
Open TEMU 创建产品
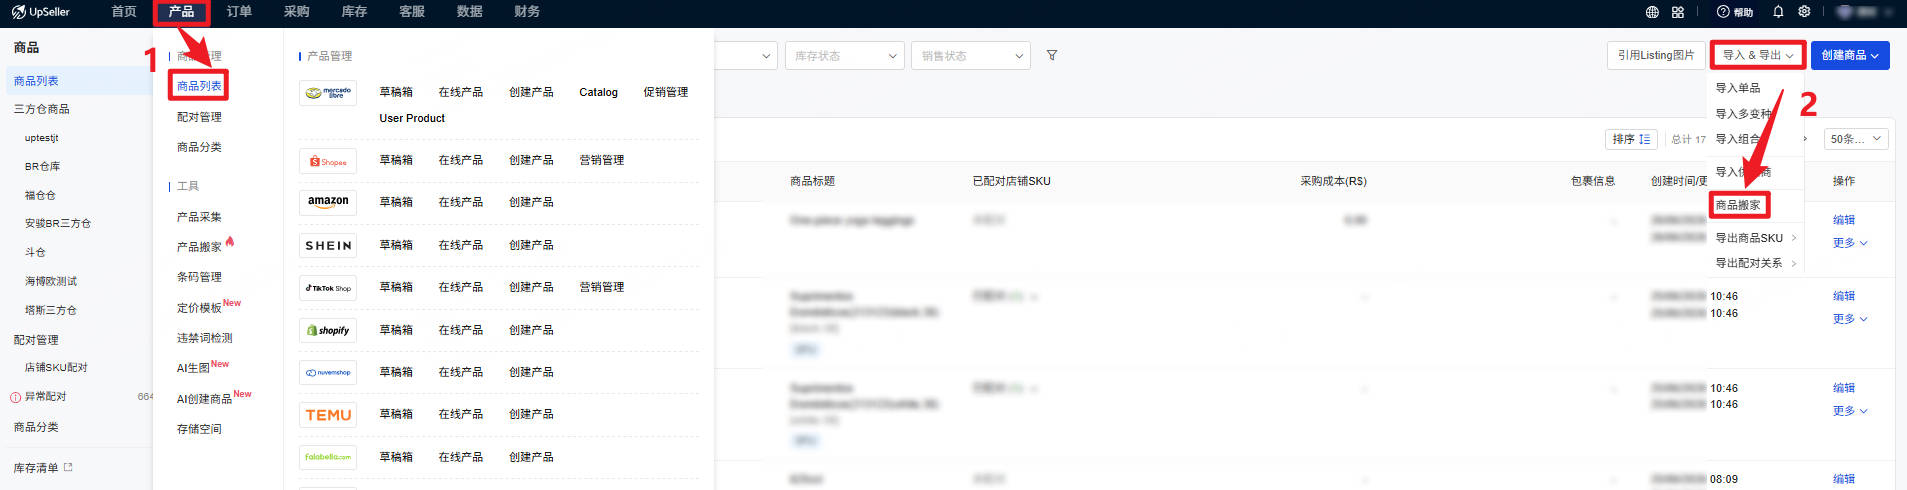click(x=531, y=414)
